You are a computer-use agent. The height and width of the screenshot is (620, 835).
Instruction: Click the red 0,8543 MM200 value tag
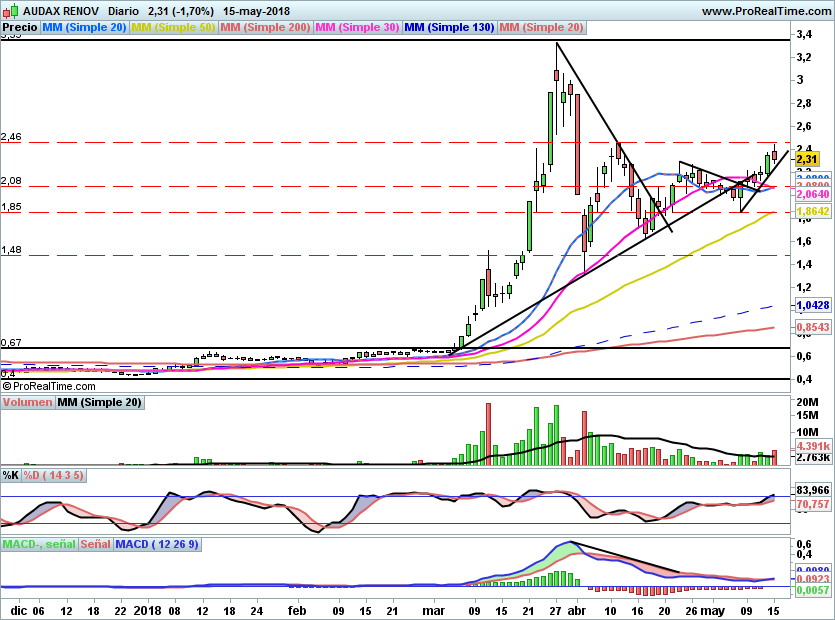pos(813,327)
